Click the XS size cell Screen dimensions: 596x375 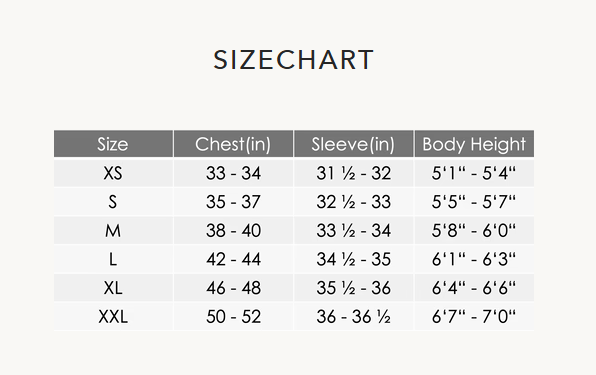(x=113, y=173)
